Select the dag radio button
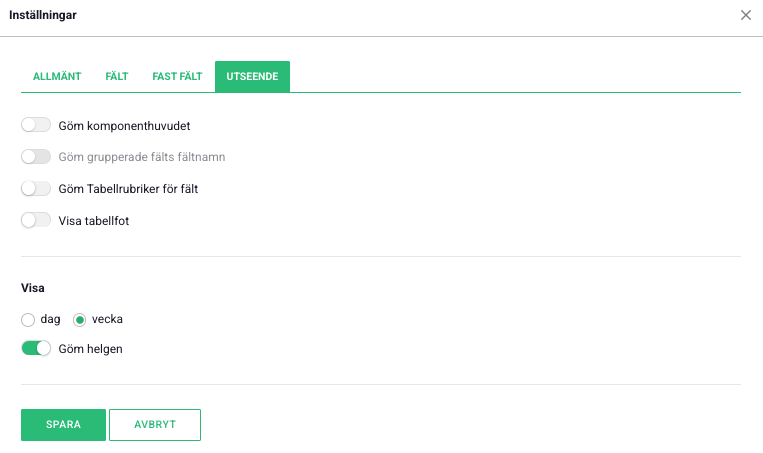Screen dimensions: 763x453 pos(28,319)
